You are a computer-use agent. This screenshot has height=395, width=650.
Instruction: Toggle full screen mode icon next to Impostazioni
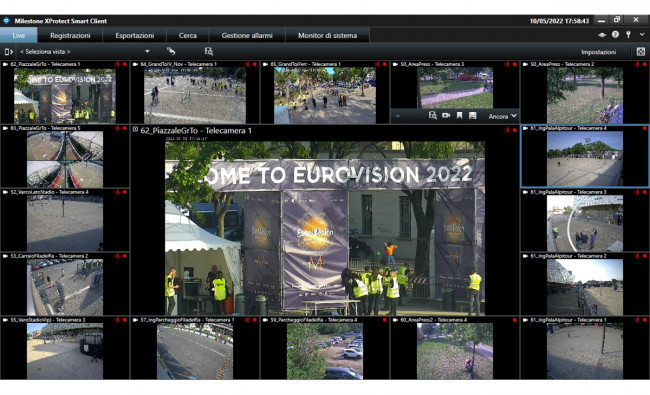(640, 52)
